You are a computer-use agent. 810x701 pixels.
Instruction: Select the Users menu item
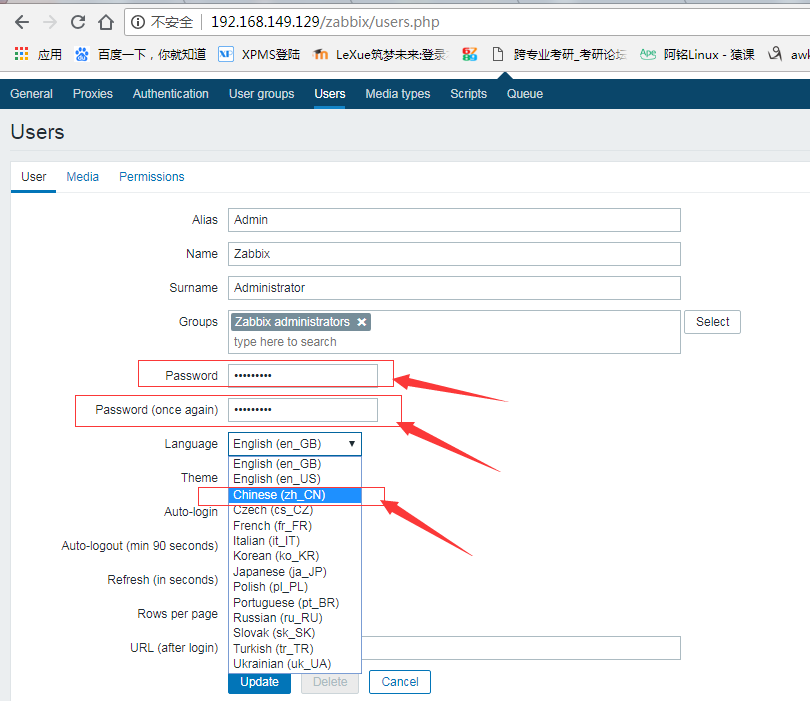click(330, 94)
